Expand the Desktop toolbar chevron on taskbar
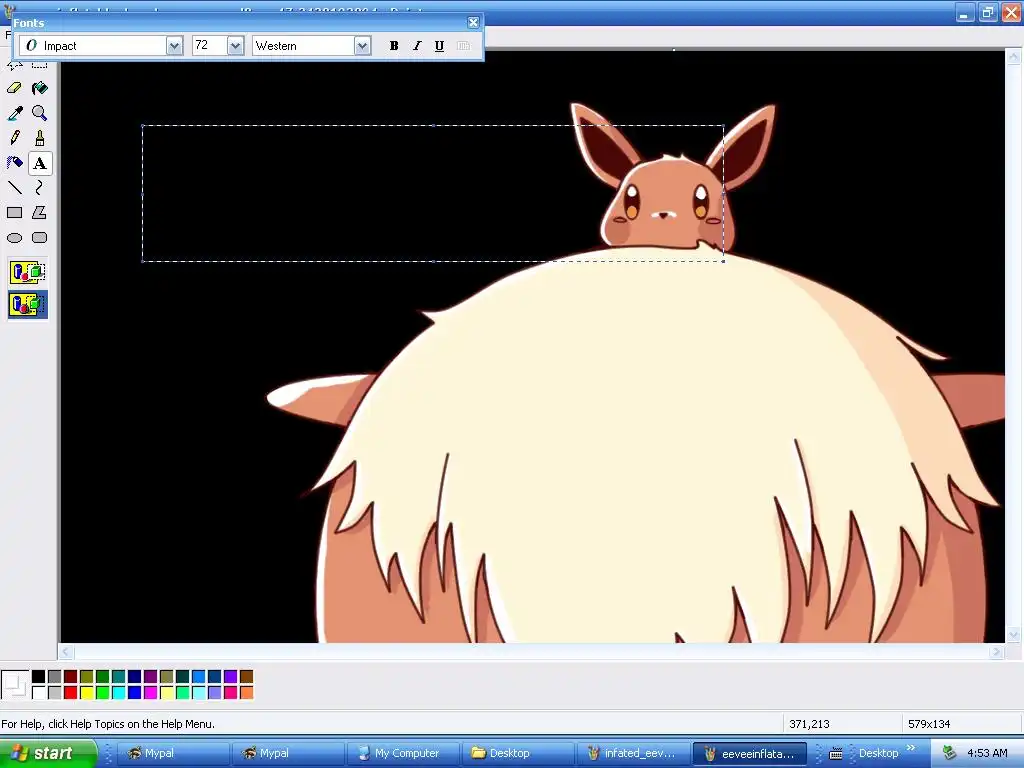The height and width of the screenshot is (768, 1024). click(x=911, y=748)
